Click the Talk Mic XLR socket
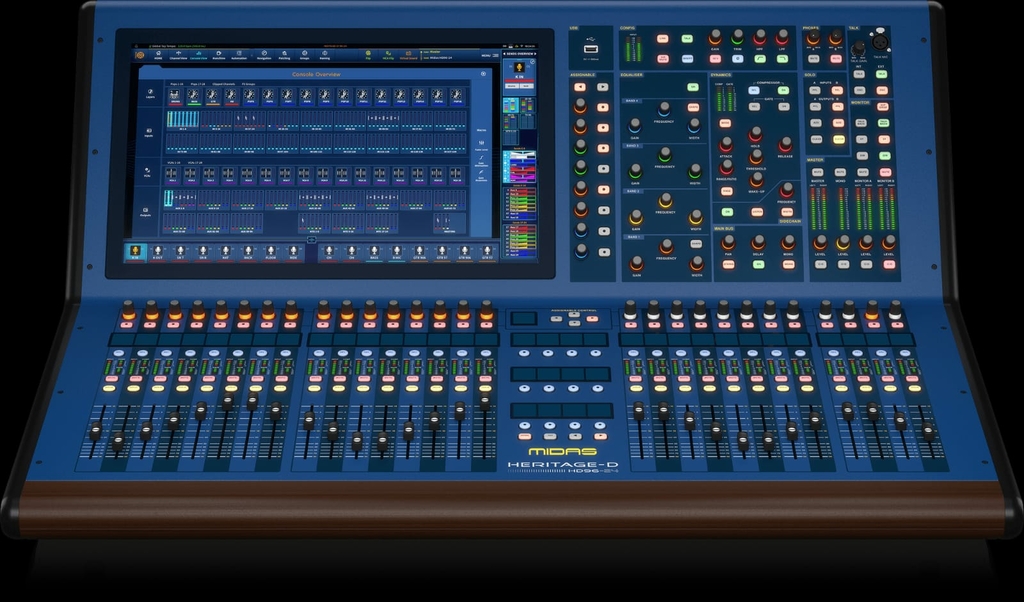Viewport: 1024px width, 602px height. (879, 42)
